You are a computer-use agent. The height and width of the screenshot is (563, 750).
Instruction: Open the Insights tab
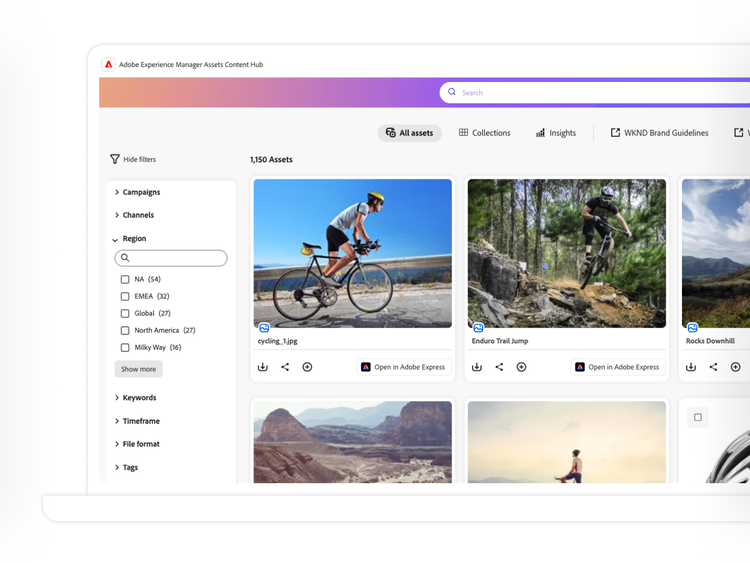coord(556,133)
